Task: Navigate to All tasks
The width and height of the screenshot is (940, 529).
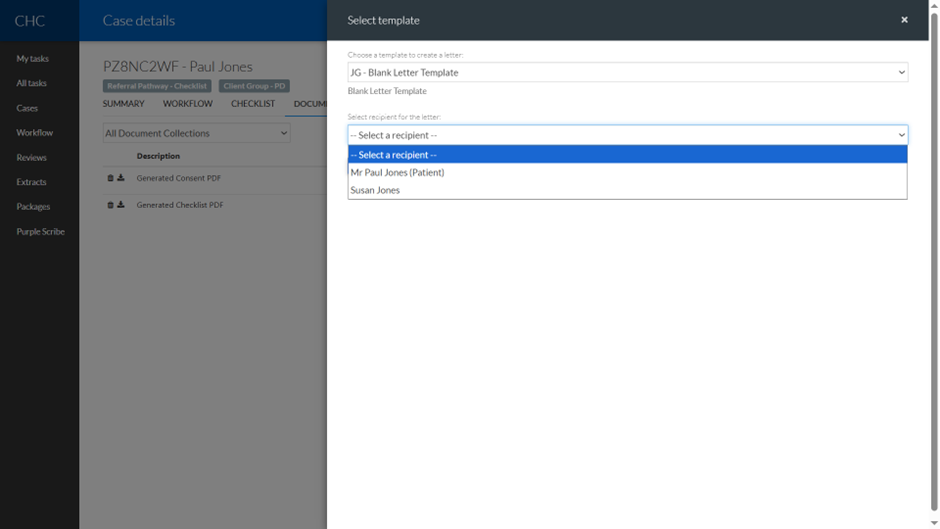Action: tap(31, 84)
